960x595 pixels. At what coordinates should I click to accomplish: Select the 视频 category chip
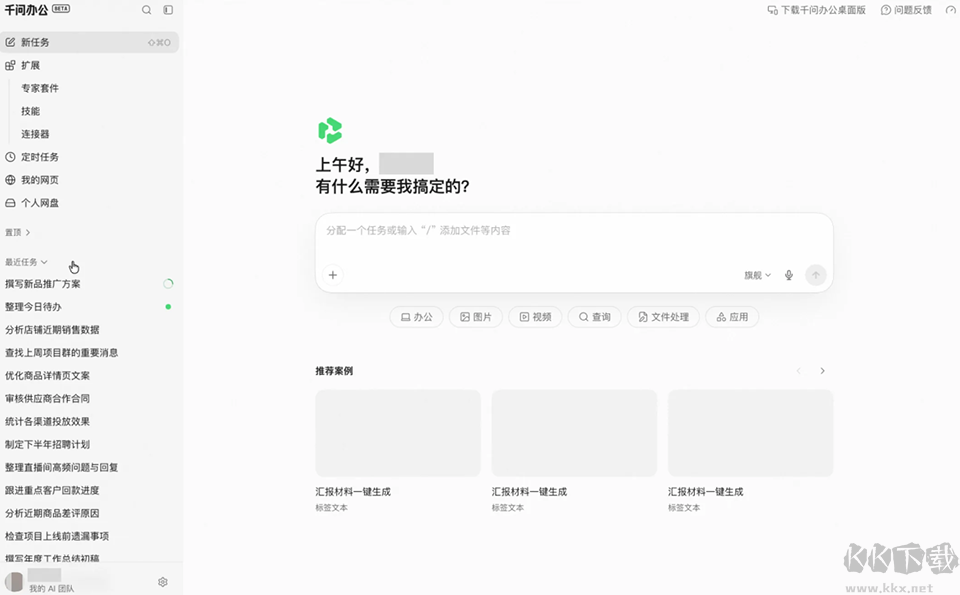pyautogui.click(x=536, y=317)
